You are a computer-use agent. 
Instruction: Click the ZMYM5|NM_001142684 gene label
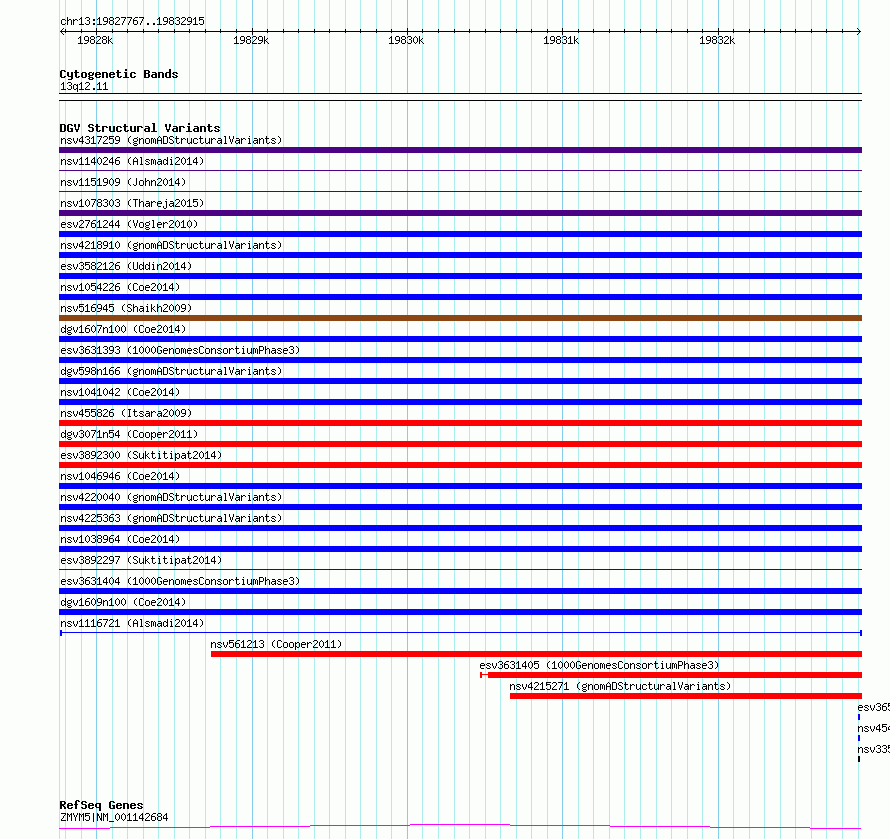click(x=114, y=817)
